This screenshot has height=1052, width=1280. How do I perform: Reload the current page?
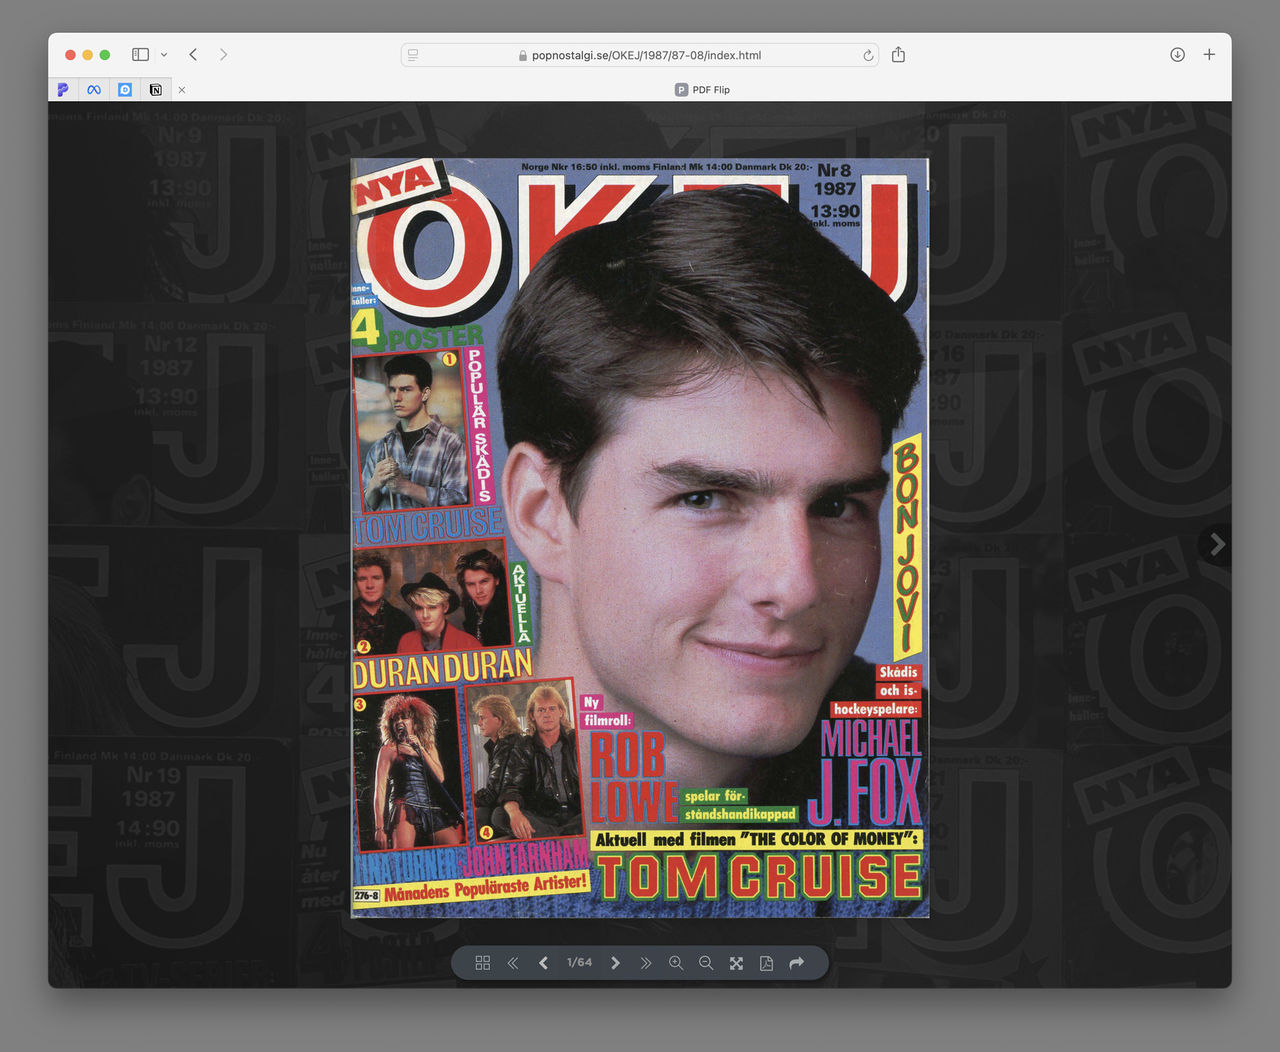coord(868,55)
